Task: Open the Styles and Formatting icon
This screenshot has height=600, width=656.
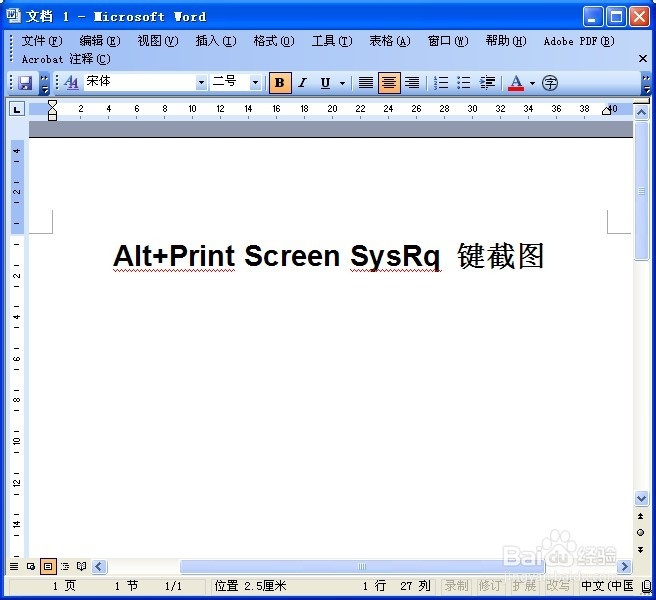Action: coord(71,82)
